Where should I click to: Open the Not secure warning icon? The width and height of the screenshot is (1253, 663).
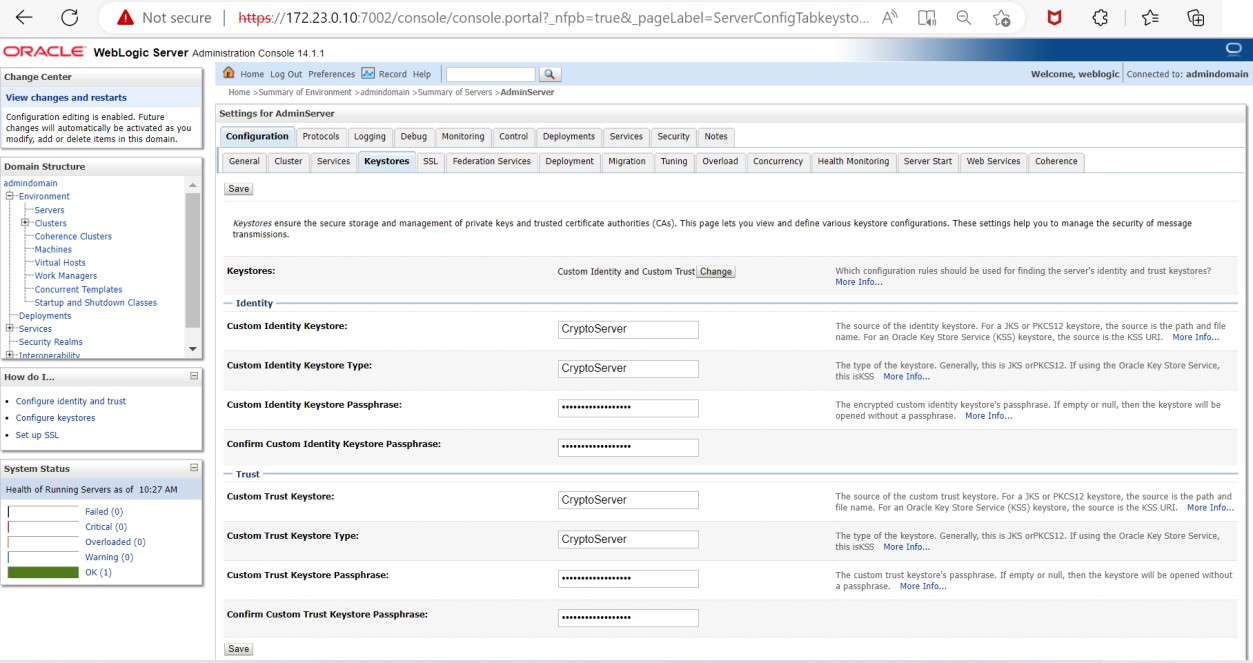point(125,18)
